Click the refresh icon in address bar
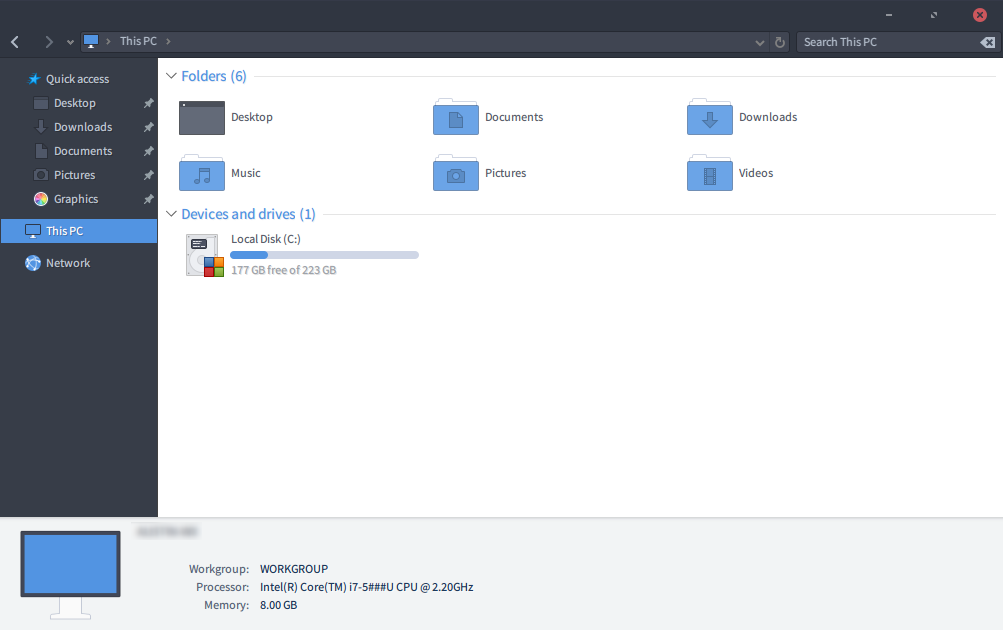 coord(781,42)
